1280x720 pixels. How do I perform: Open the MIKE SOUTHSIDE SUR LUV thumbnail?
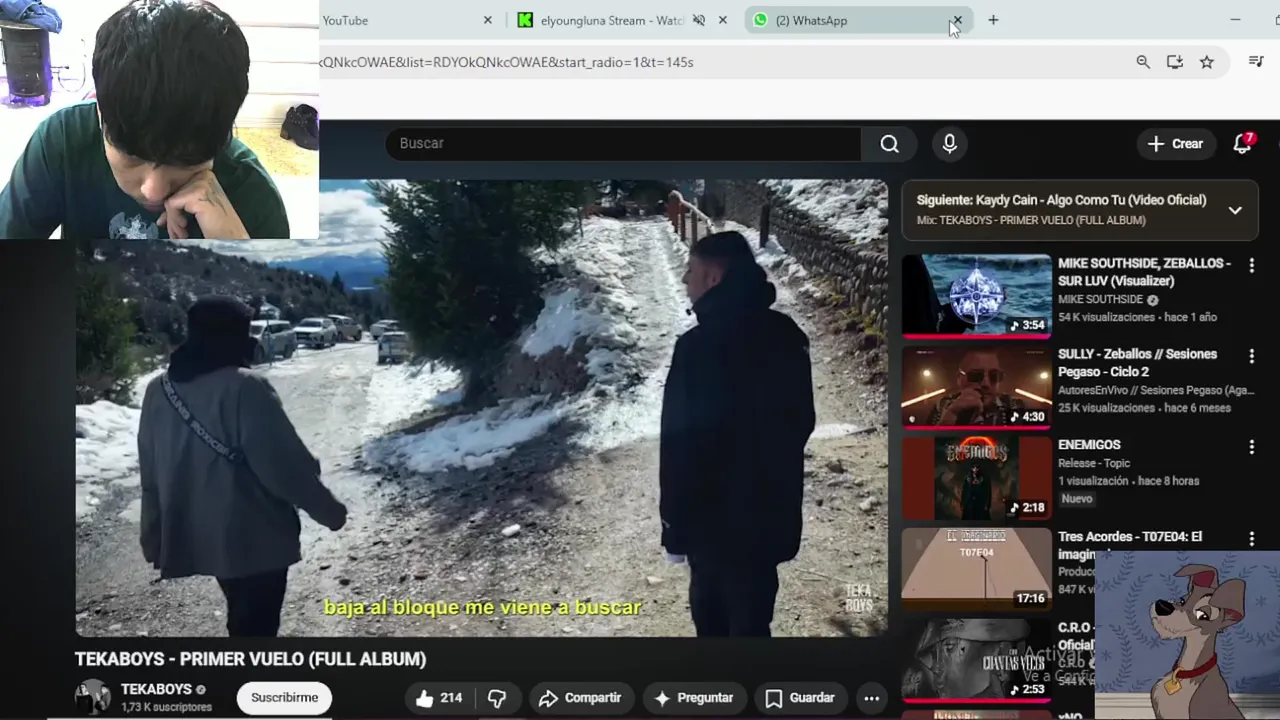[976, 296]
